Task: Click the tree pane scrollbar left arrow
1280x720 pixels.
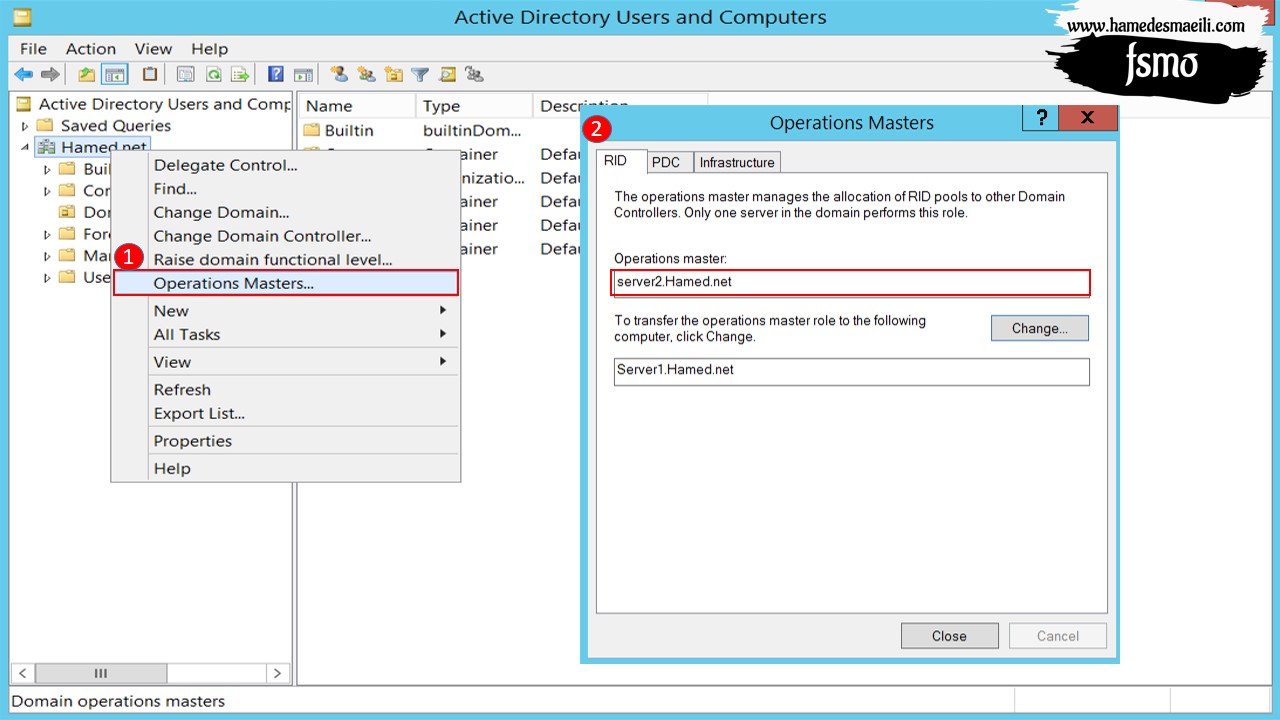Action: pos(22,673)
